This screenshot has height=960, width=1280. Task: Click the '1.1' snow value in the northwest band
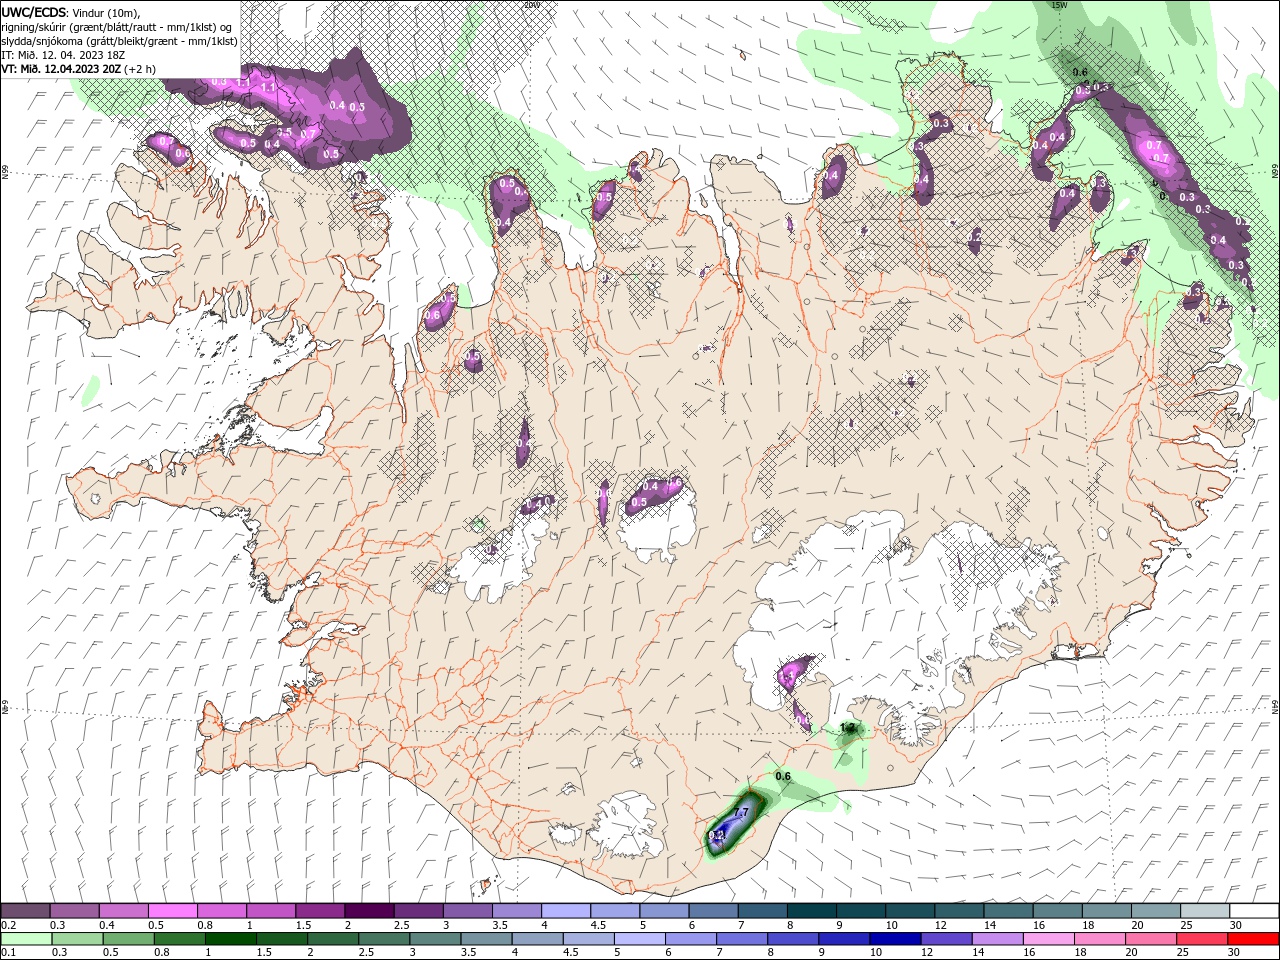(x=268, y=88)
